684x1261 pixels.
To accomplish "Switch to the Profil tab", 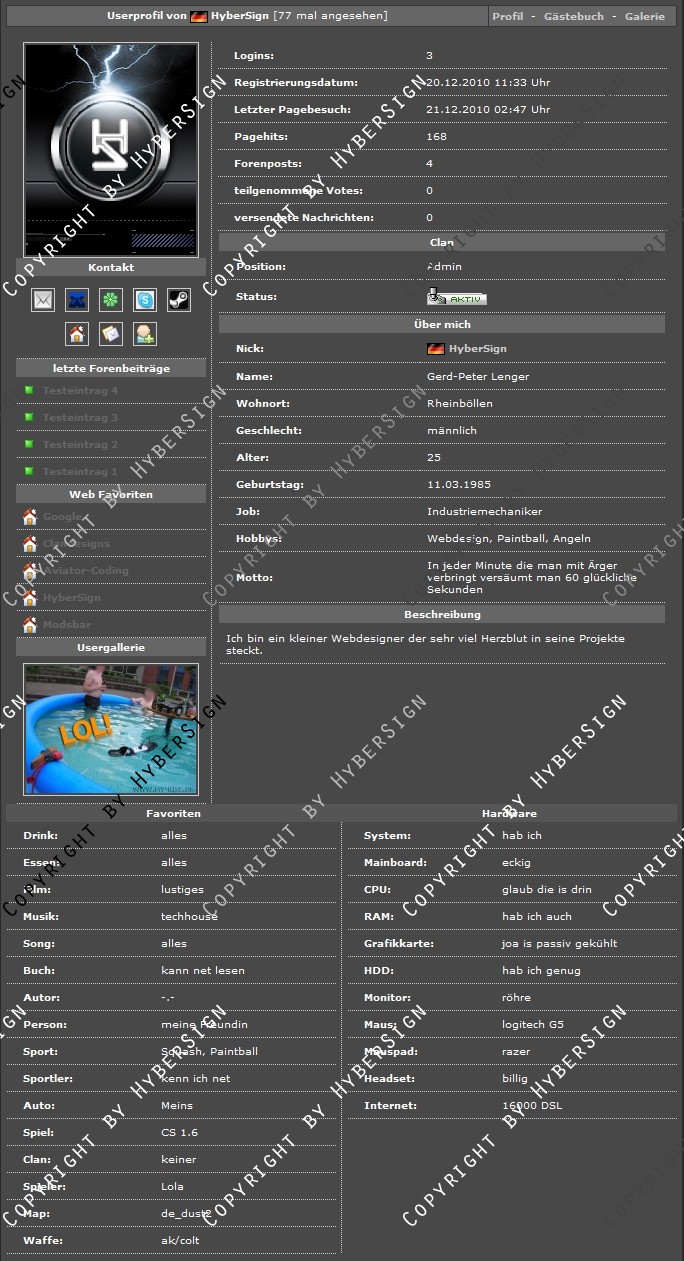I will 508,17.
